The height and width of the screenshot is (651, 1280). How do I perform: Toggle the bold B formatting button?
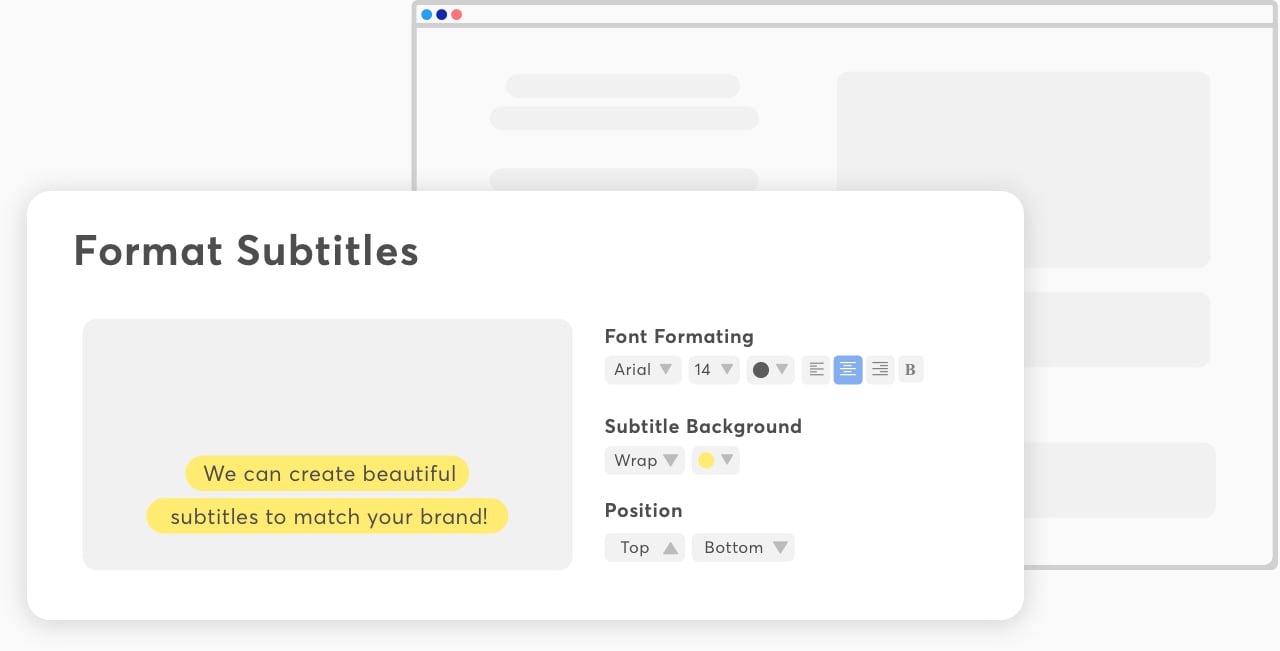[910, 370]
